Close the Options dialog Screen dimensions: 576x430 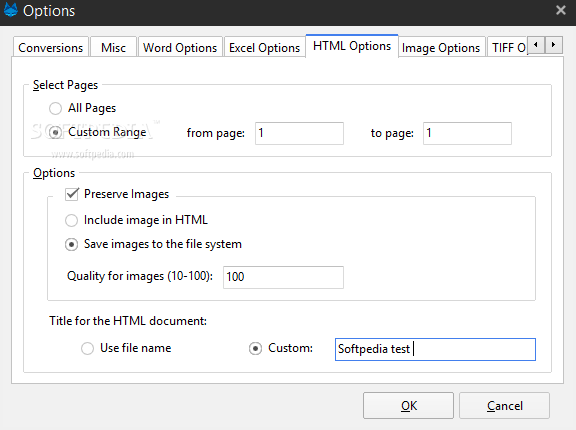pos(561,10)
